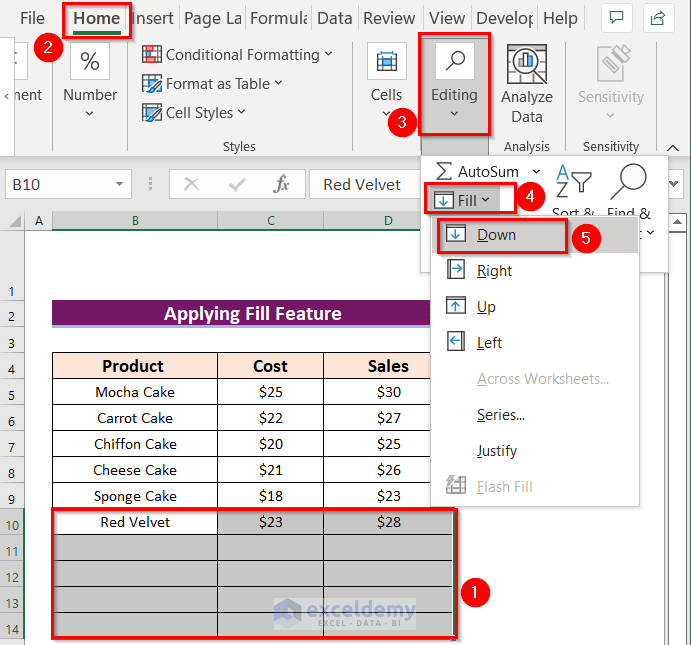691x645 pixels.
Task: Expand the formula bar chevron
Action: point(674,184)
